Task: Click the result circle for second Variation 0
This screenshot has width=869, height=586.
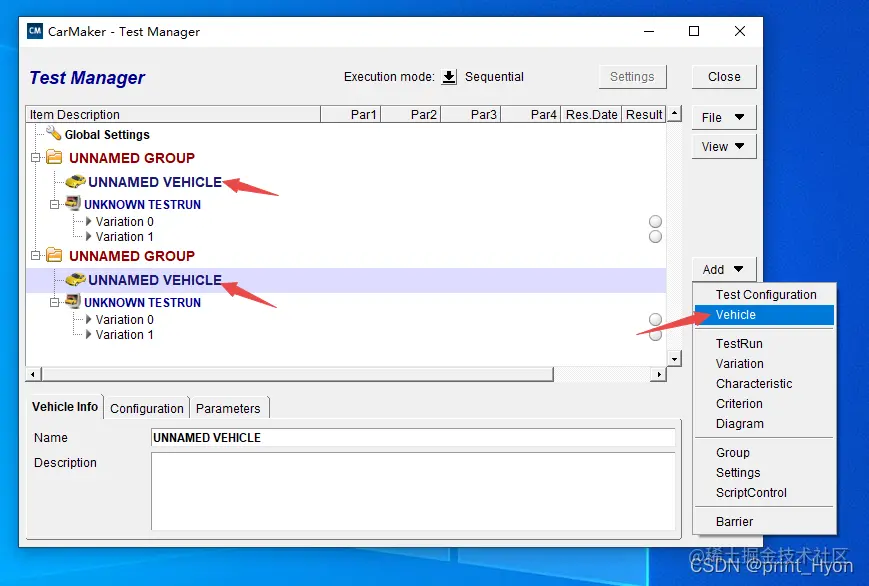Action: [x=655, y=319]
